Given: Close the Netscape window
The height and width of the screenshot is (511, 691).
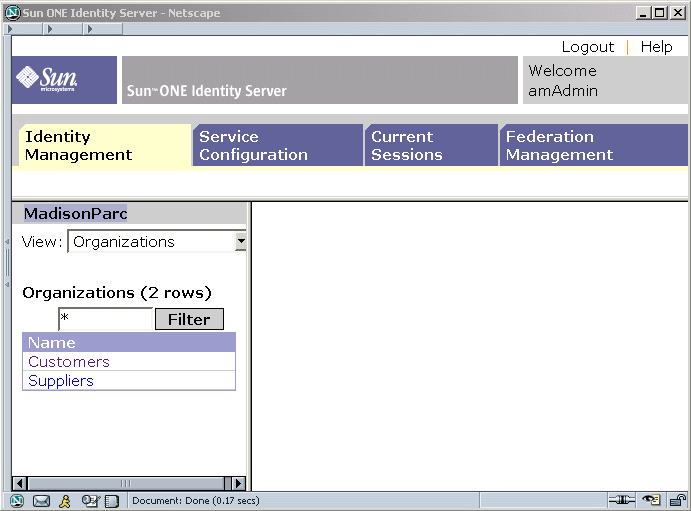Looking at the screenshot, I should click(677, 13).
